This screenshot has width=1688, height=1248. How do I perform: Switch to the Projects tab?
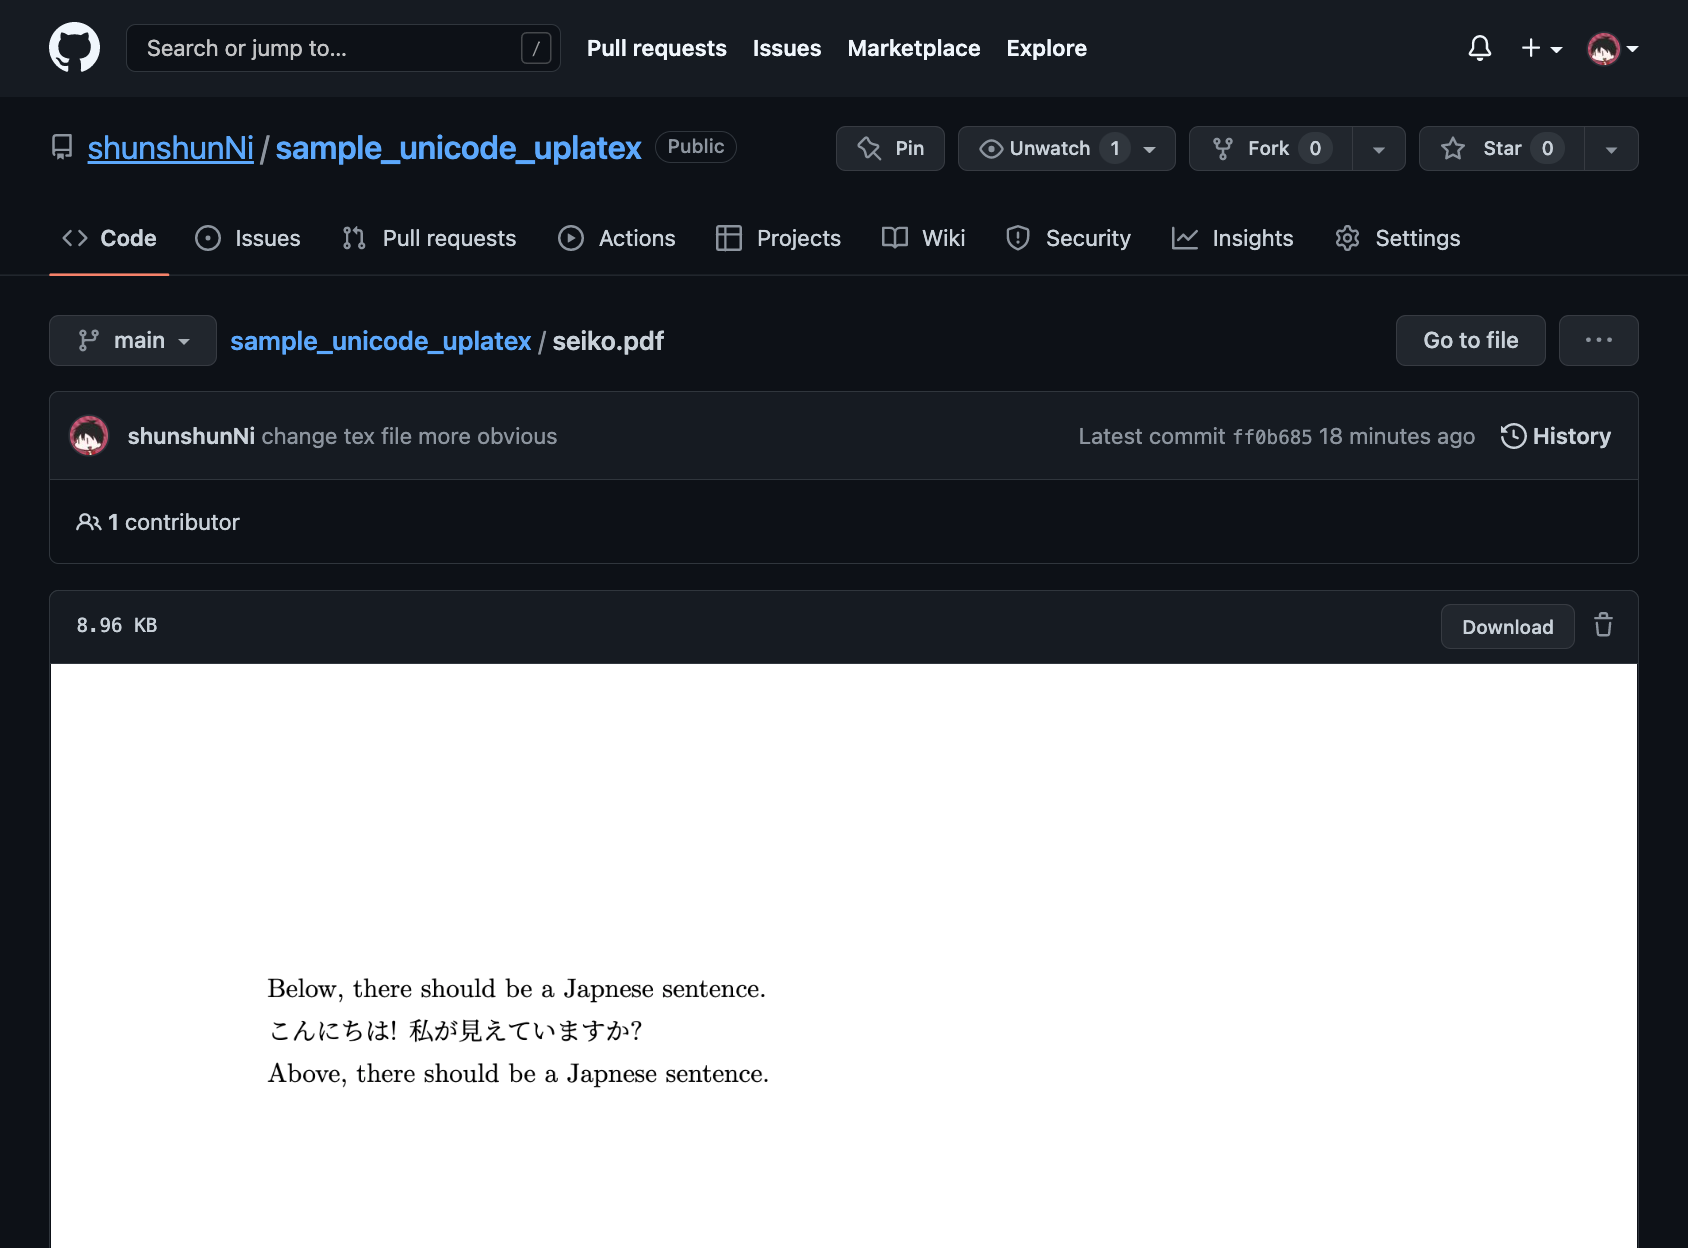(x=779, y=238)
